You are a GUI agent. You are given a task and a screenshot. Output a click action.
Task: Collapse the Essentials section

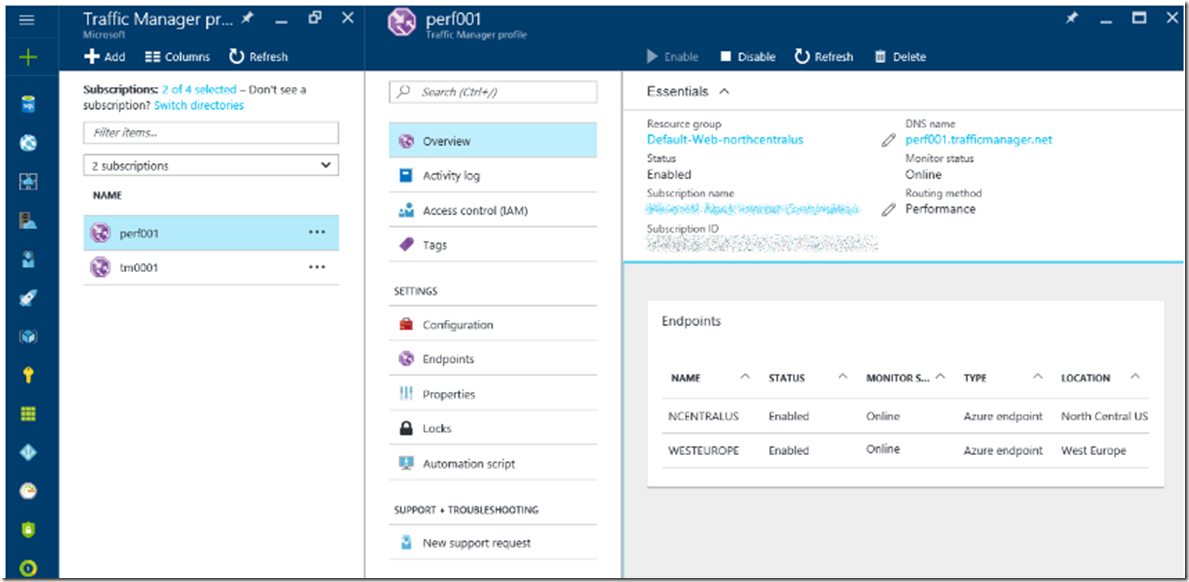point(724,91)
